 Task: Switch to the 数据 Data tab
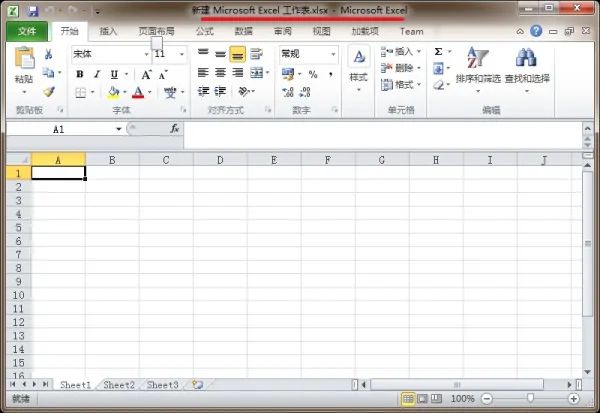point(244,31)
